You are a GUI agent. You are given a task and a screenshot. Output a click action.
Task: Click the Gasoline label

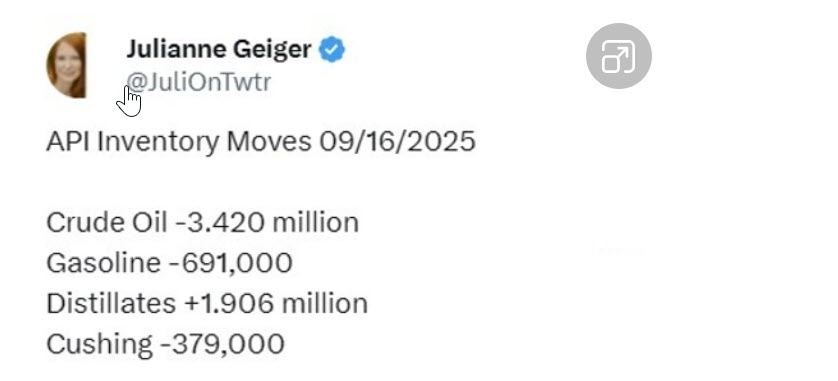pos(103,263)
